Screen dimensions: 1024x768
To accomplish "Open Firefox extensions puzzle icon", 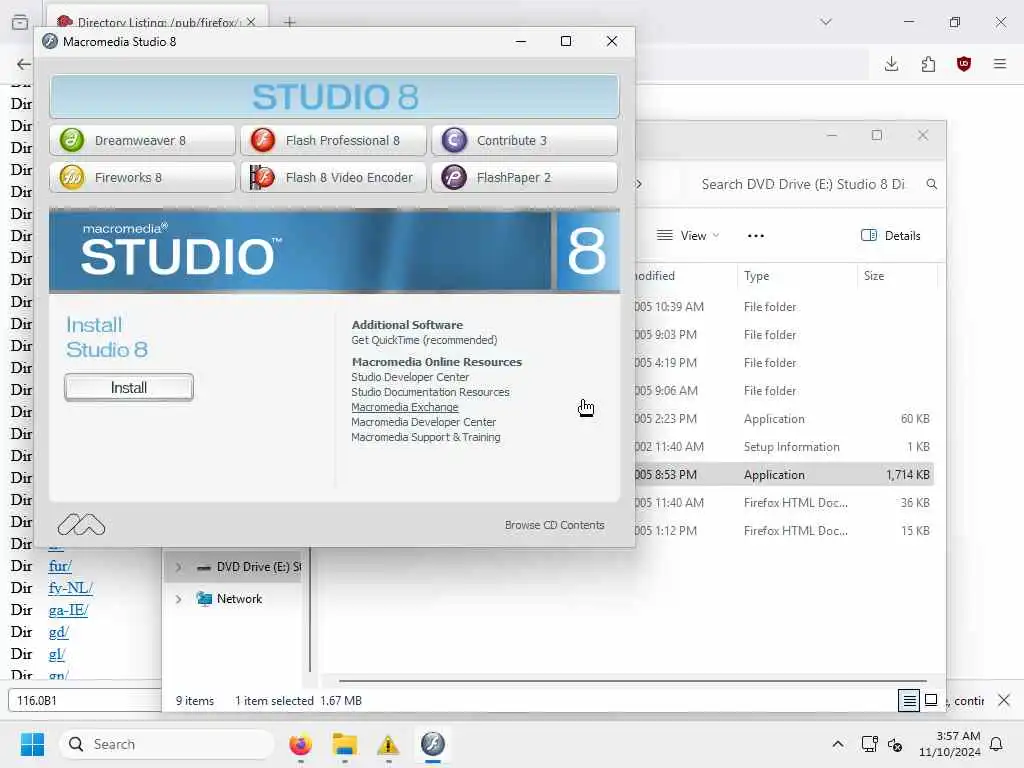I will tap(928, 64).
